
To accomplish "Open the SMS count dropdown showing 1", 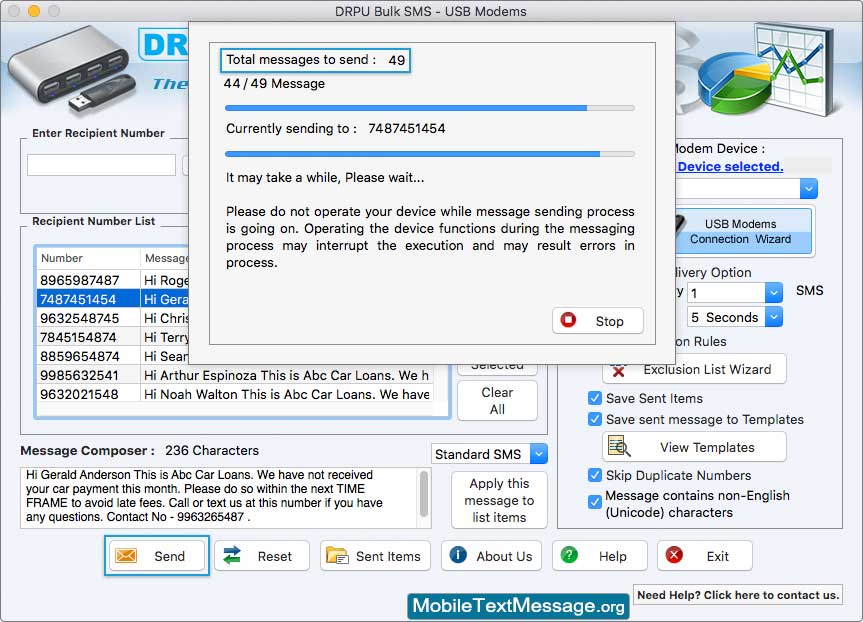I will pyautogui.click(x=773, y=292).
